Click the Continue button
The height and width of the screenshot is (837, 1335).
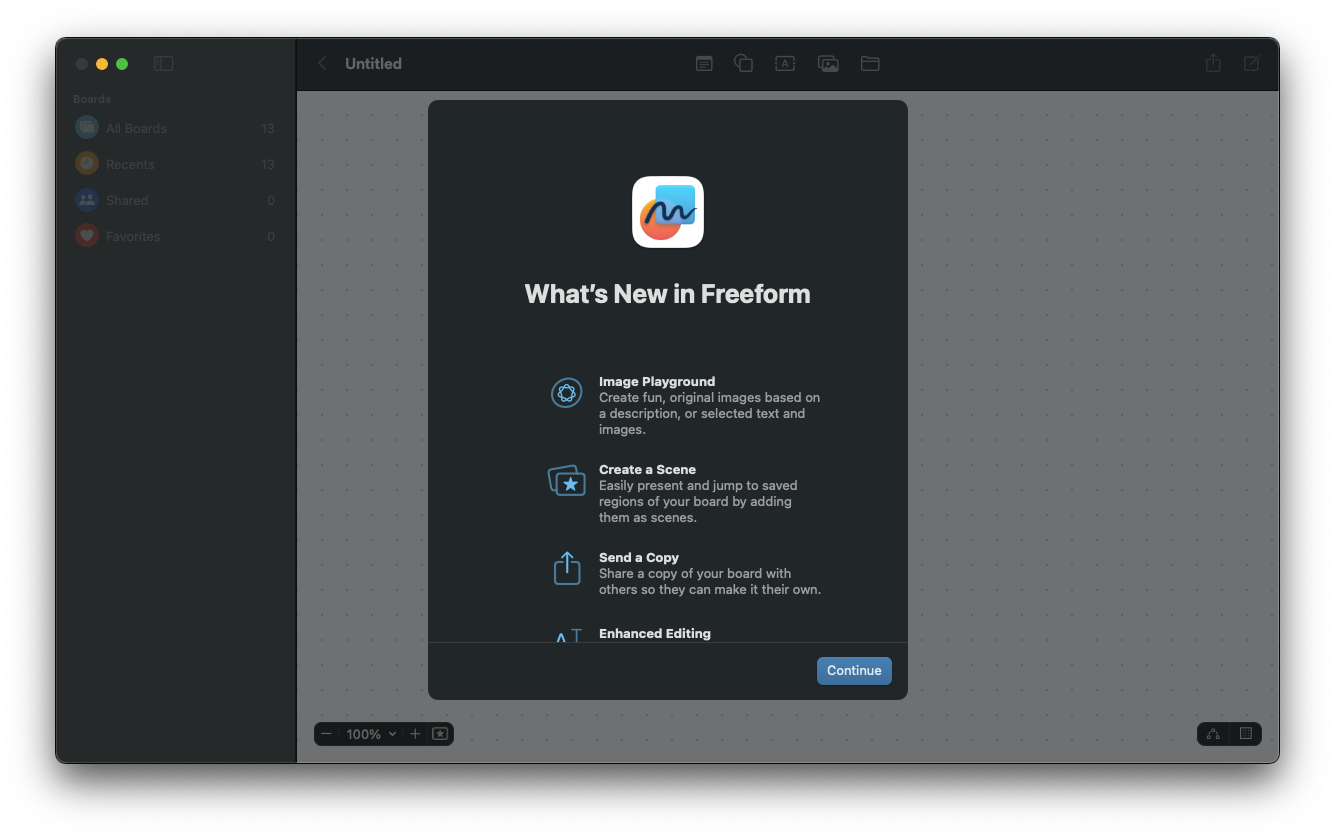[x=854, y=670]
